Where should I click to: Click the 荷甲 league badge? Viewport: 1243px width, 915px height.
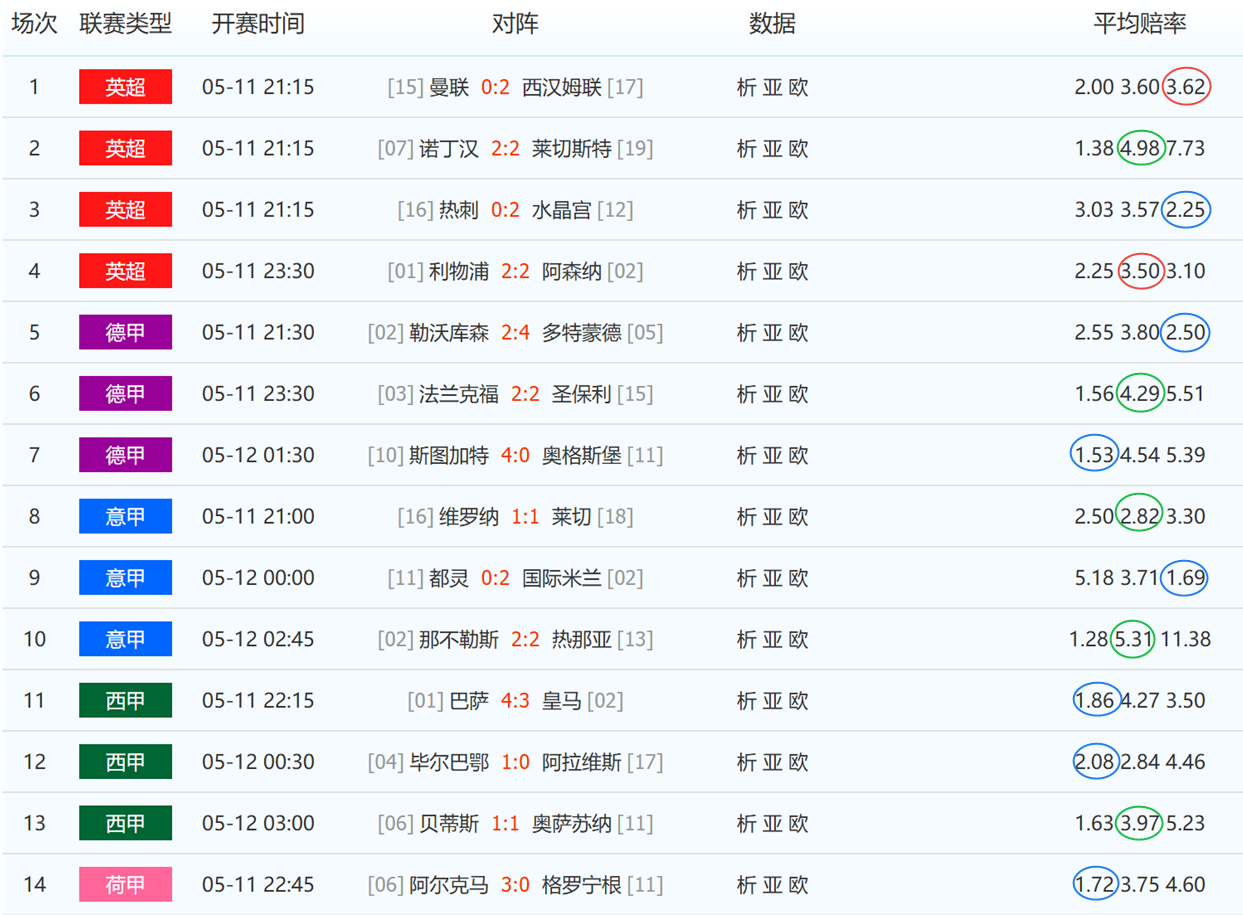126,885
